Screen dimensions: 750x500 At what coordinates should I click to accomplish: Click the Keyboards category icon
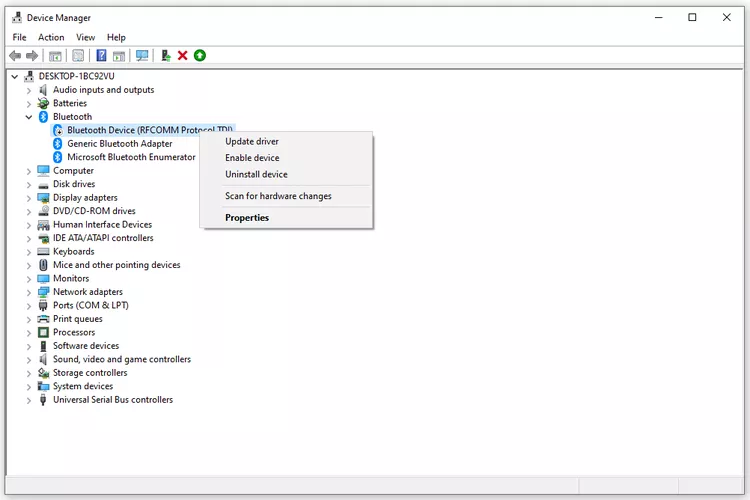click(43, 252)
